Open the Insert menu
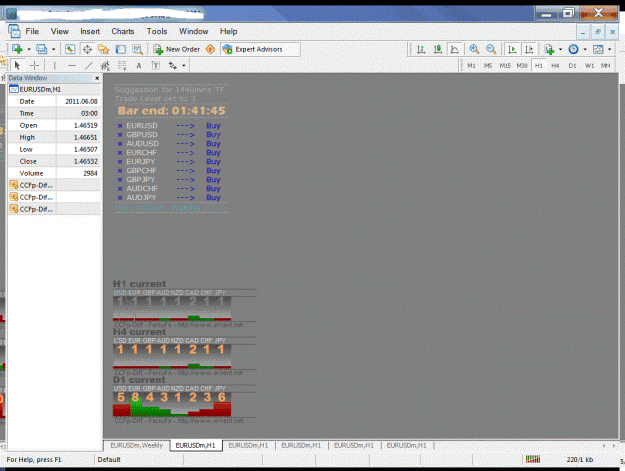This screenshot has width=625, height=471. [x=90, y=31]
